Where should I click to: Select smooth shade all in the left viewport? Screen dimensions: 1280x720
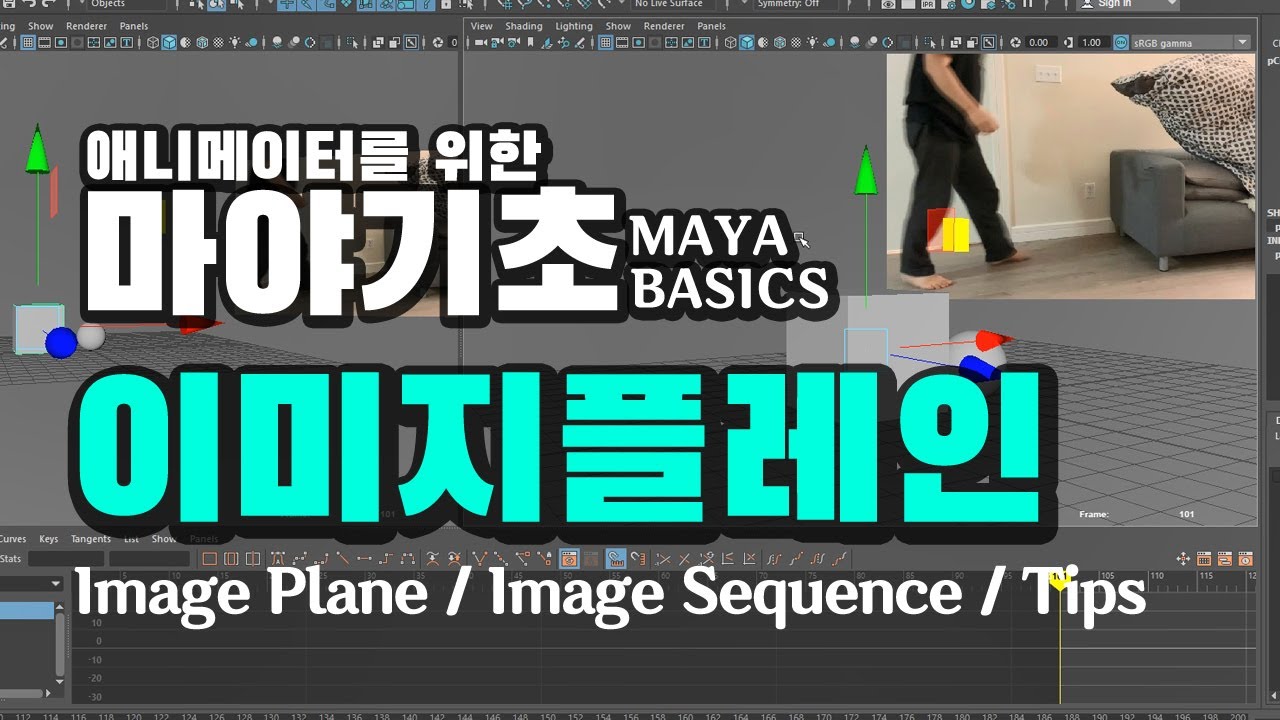pos(169,43)
